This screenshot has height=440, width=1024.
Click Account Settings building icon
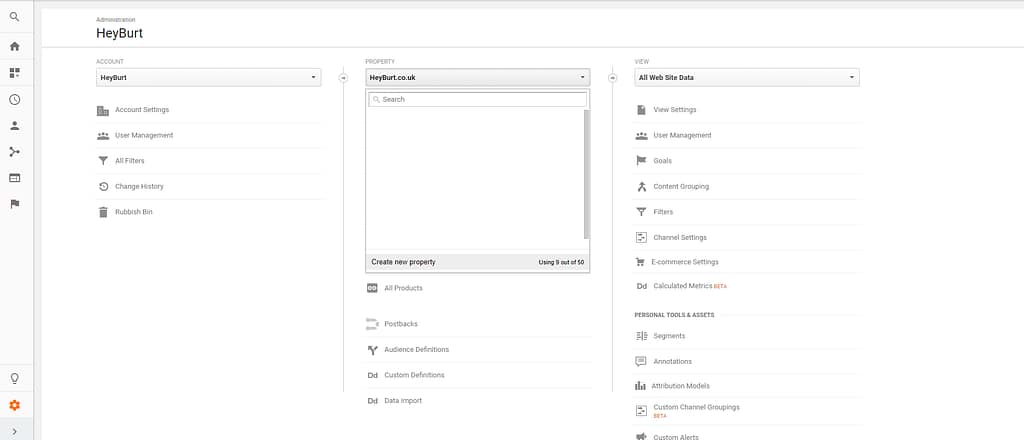coord(103,110)
